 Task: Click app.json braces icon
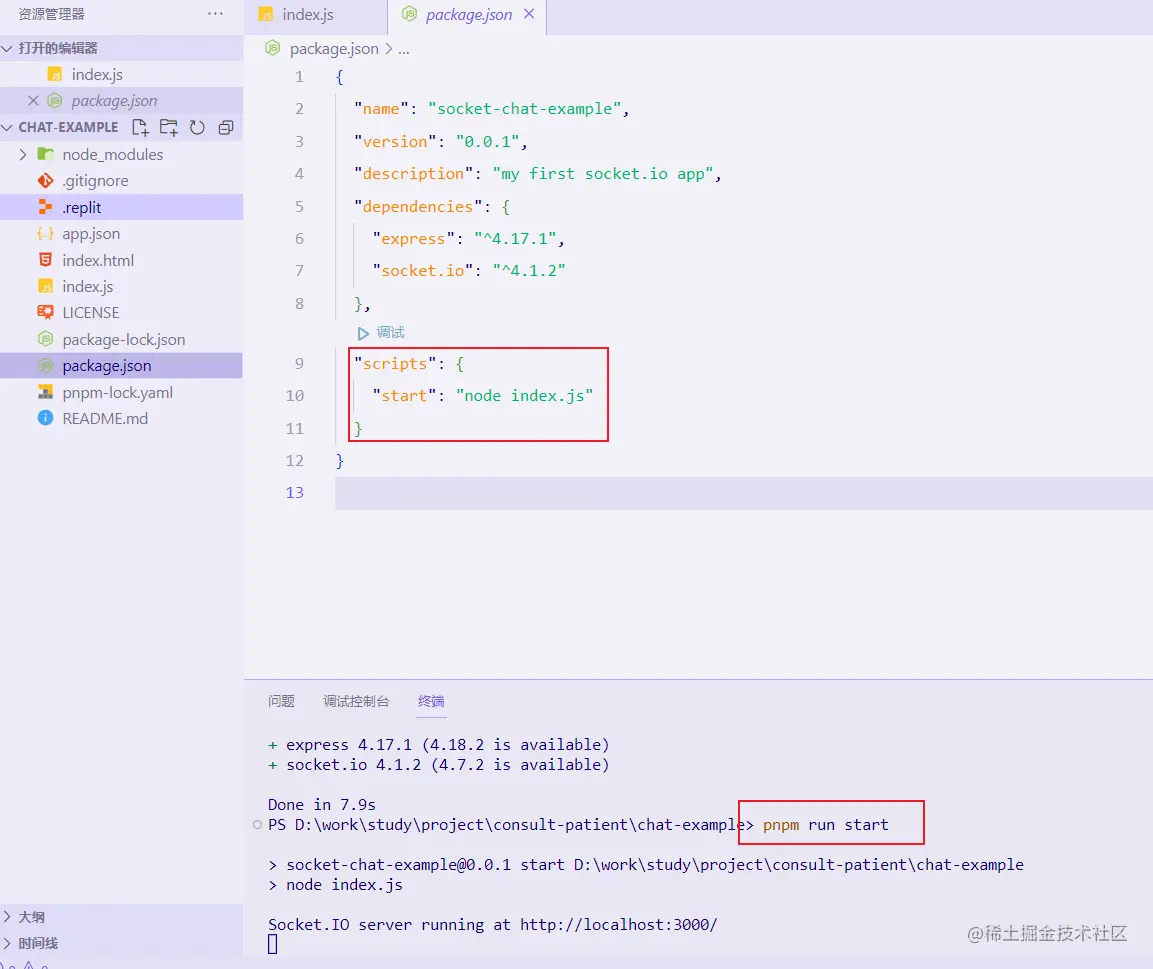[45, 234]
